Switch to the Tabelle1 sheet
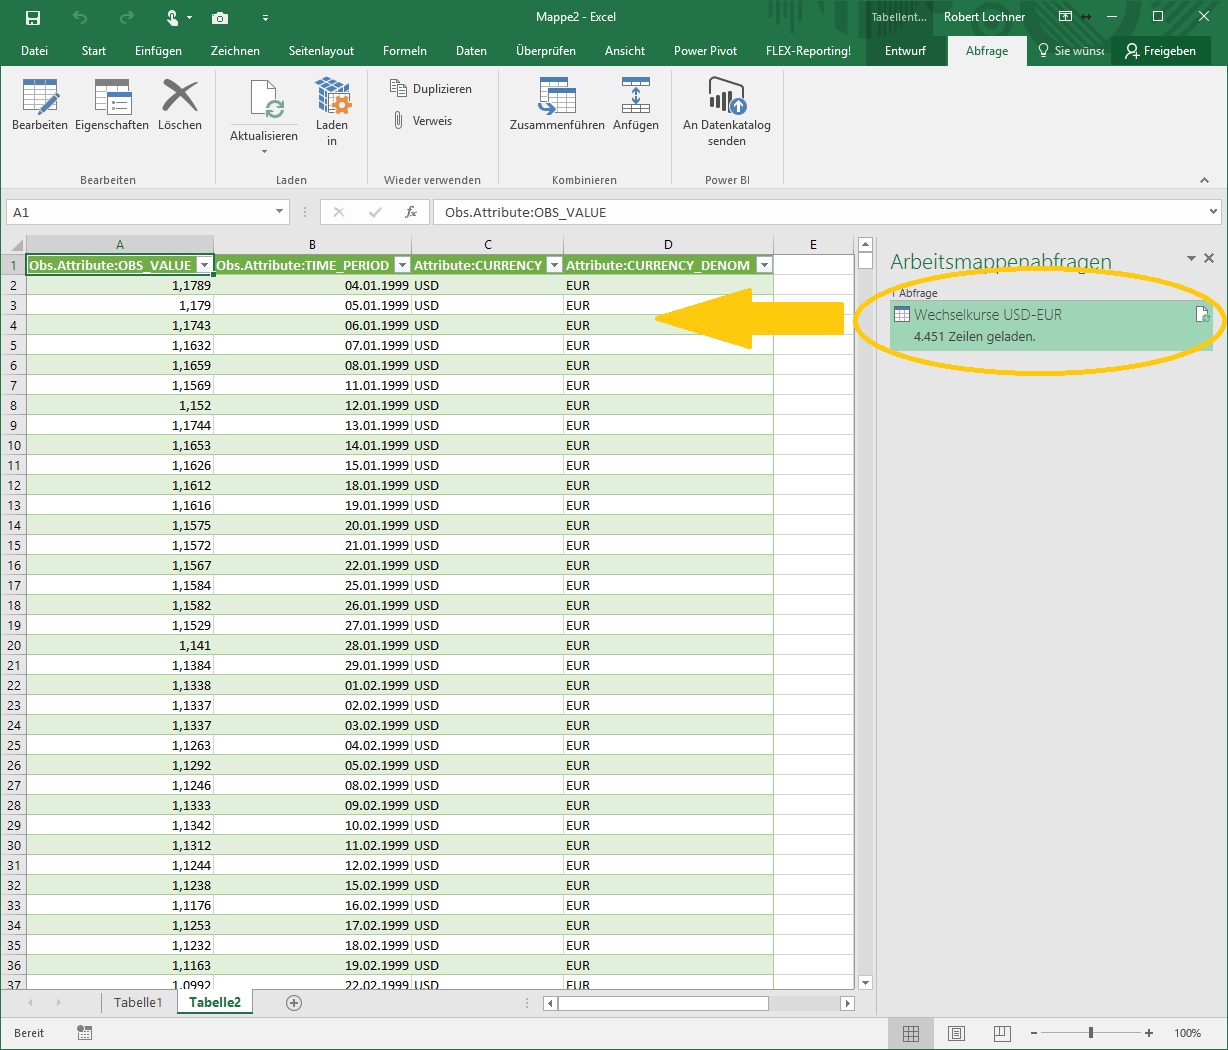 [x=138, y=1001]
